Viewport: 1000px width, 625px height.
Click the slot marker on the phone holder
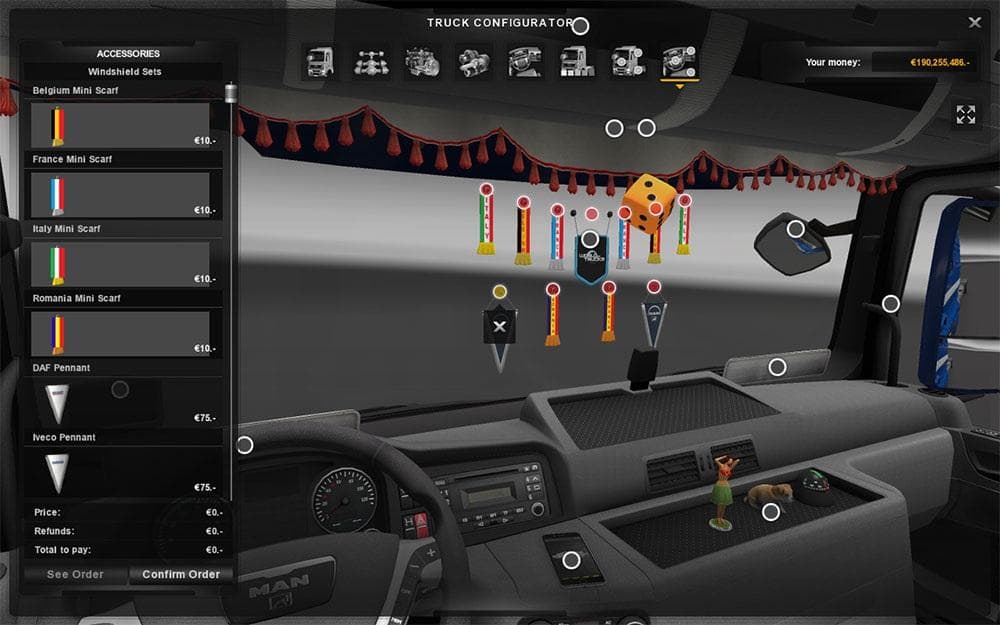coord(571,560)
